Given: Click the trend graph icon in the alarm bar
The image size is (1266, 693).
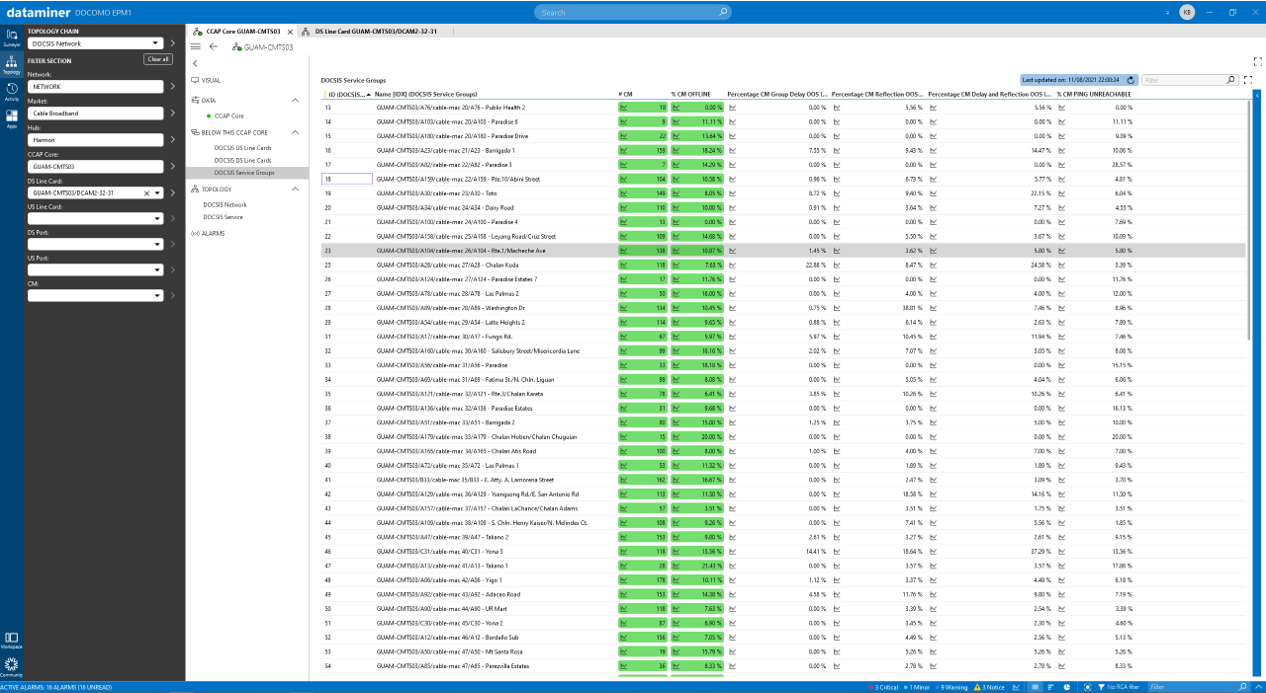Looking at the screenshot, I should (1017, 687).
